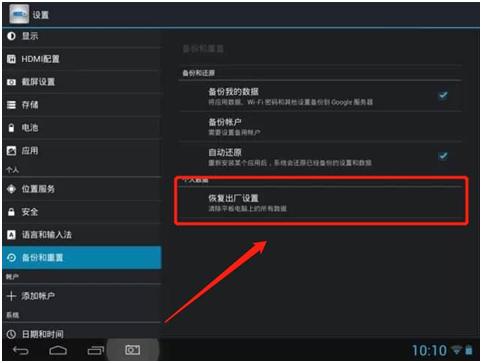Open 位置服务 location services

point(82,189)
